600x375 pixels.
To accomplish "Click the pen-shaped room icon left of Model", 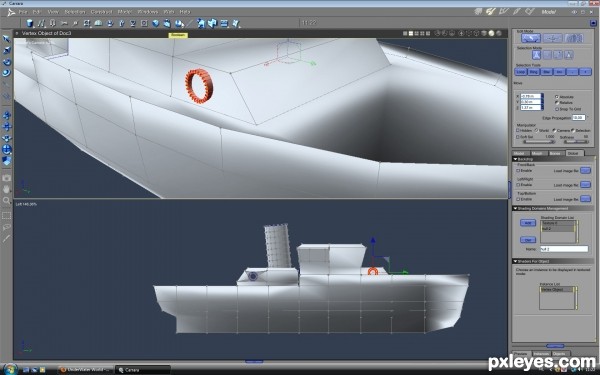I will (517, 12).
